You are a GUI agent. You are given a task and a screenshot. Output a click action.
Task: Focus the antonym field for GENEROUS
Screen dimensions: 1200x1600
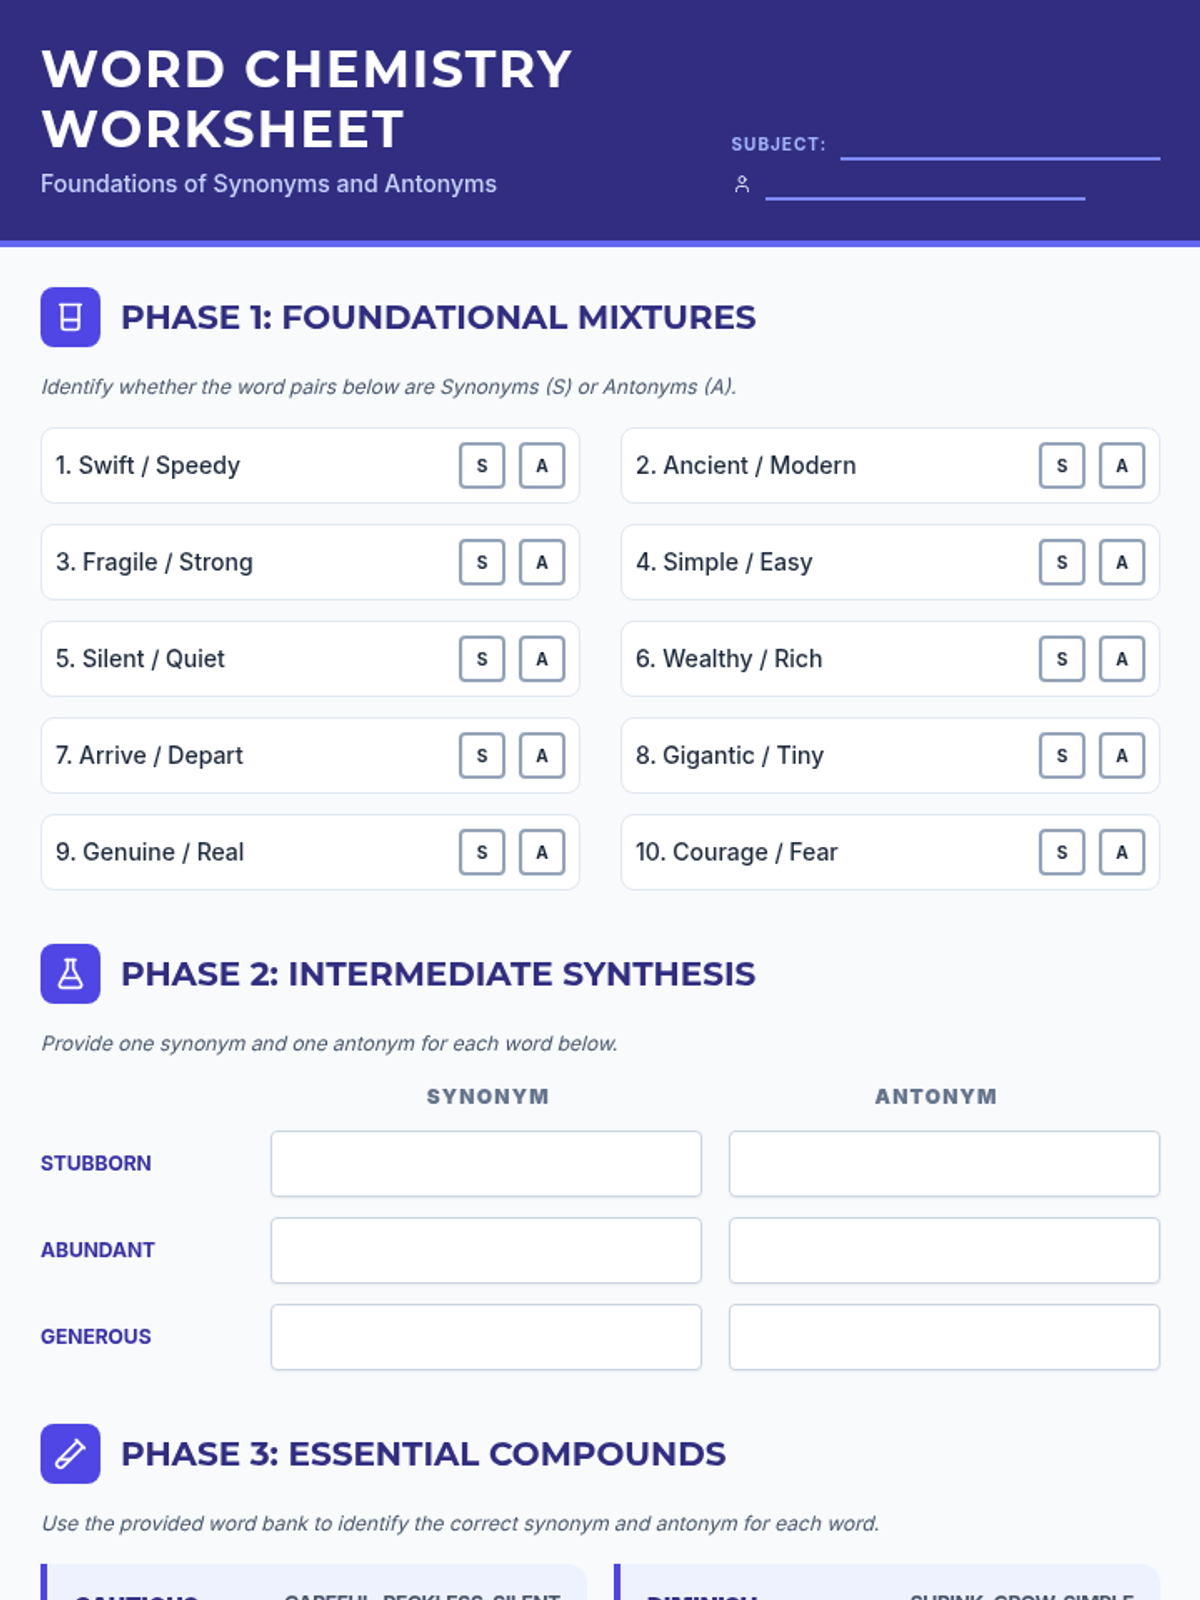click(944, 1336)
